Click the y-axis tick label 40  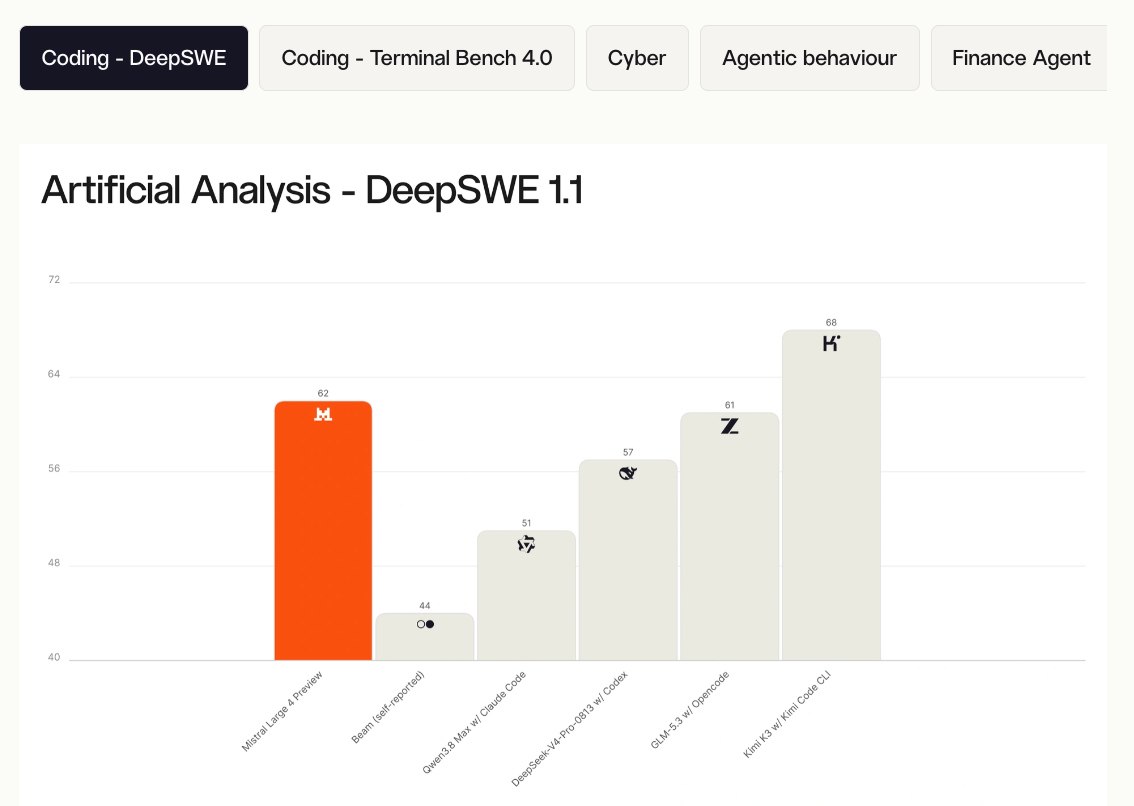[x=54, y=658]
